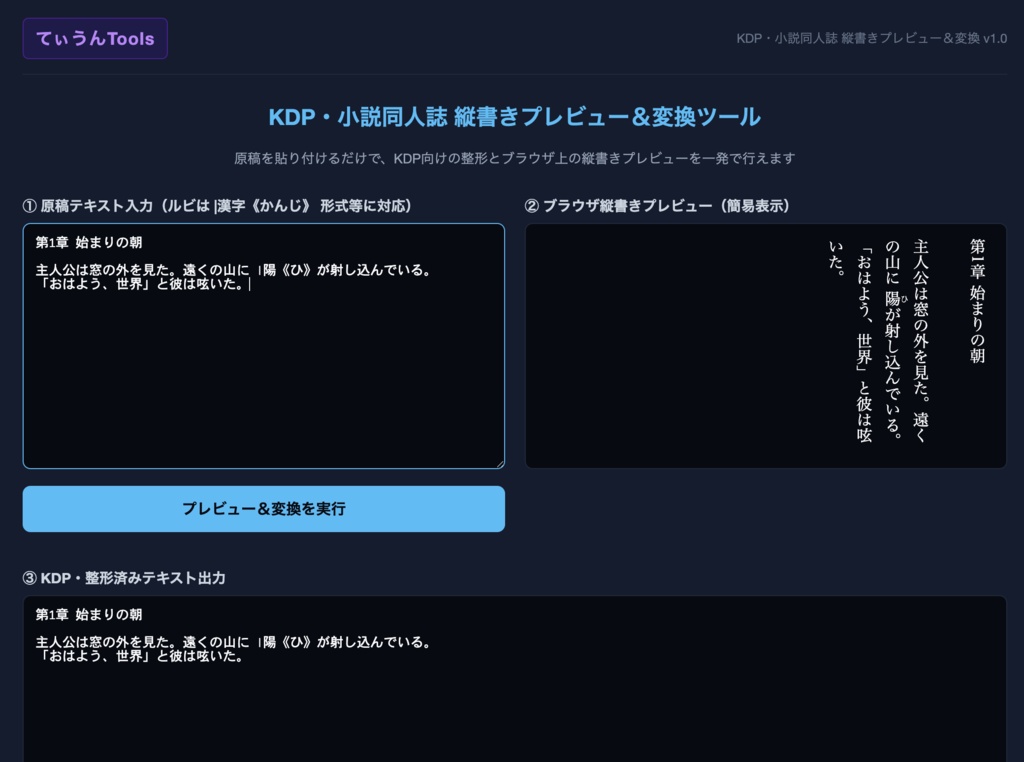Grab the resize handle of input textarea
This screenshot has height=762, width=1024.
pos(500,464)
